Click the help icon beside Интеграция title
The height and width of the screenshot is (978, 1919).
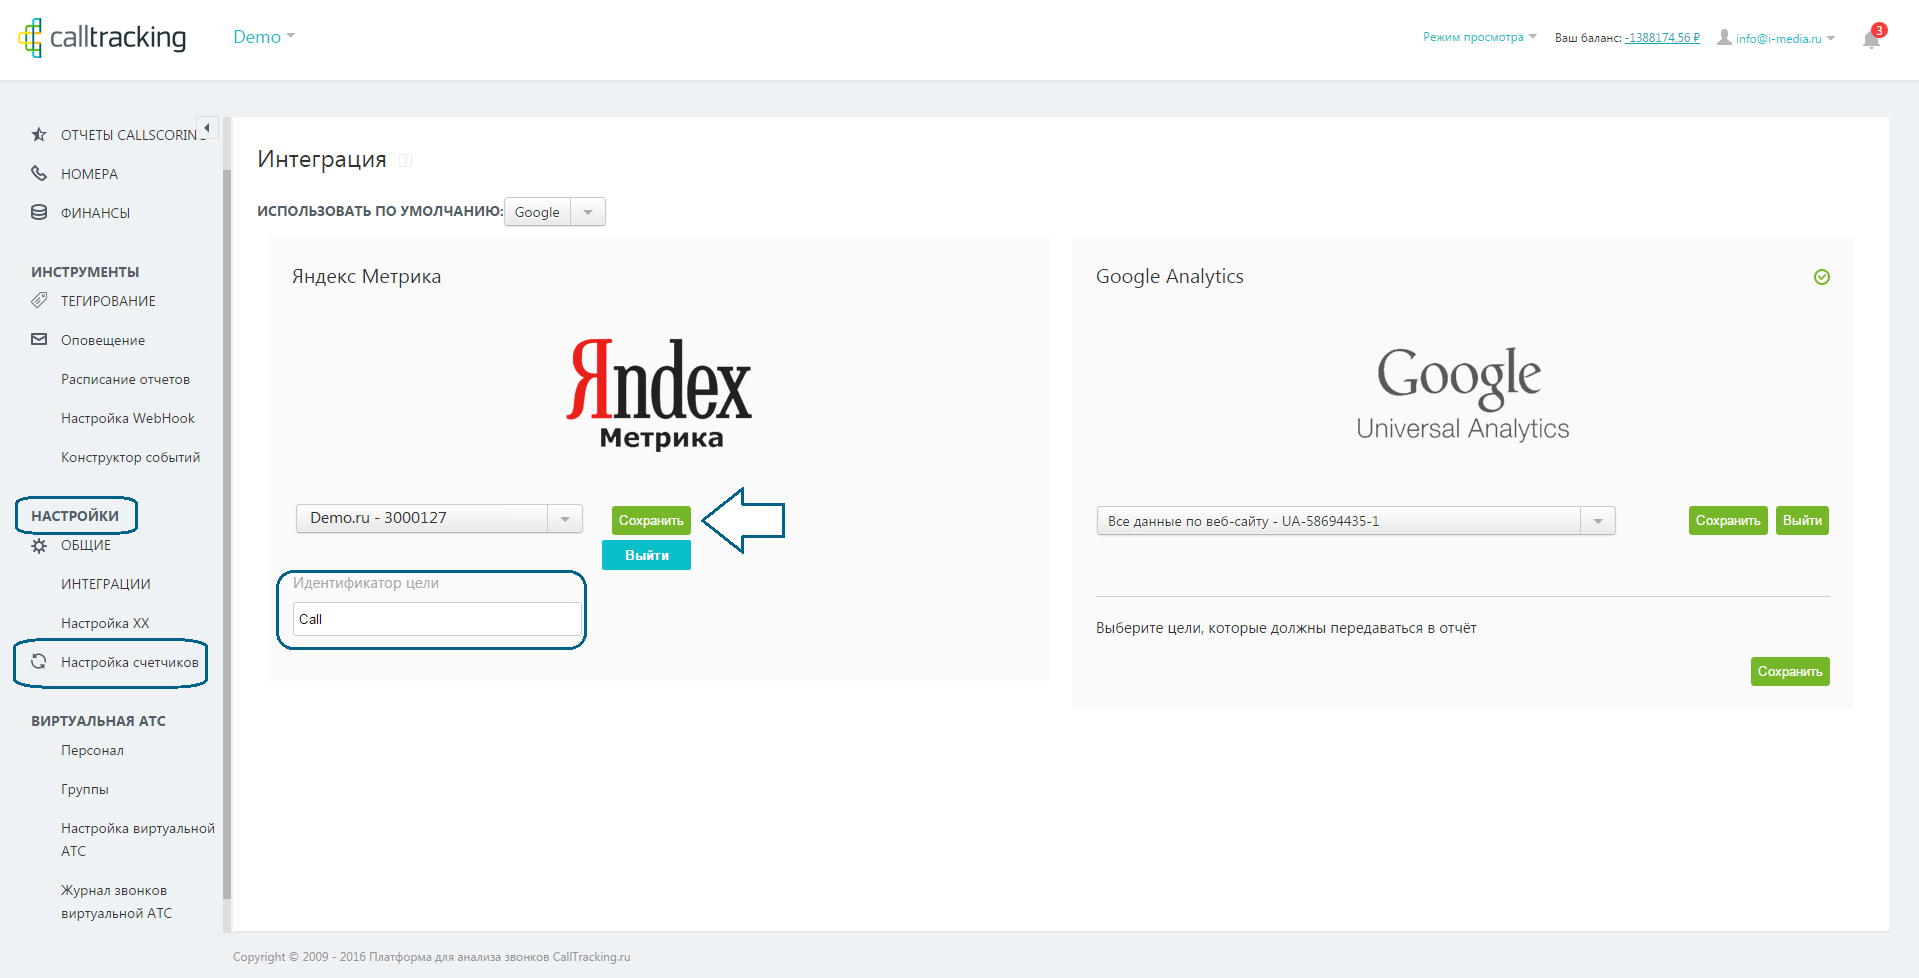pos(406,160)
